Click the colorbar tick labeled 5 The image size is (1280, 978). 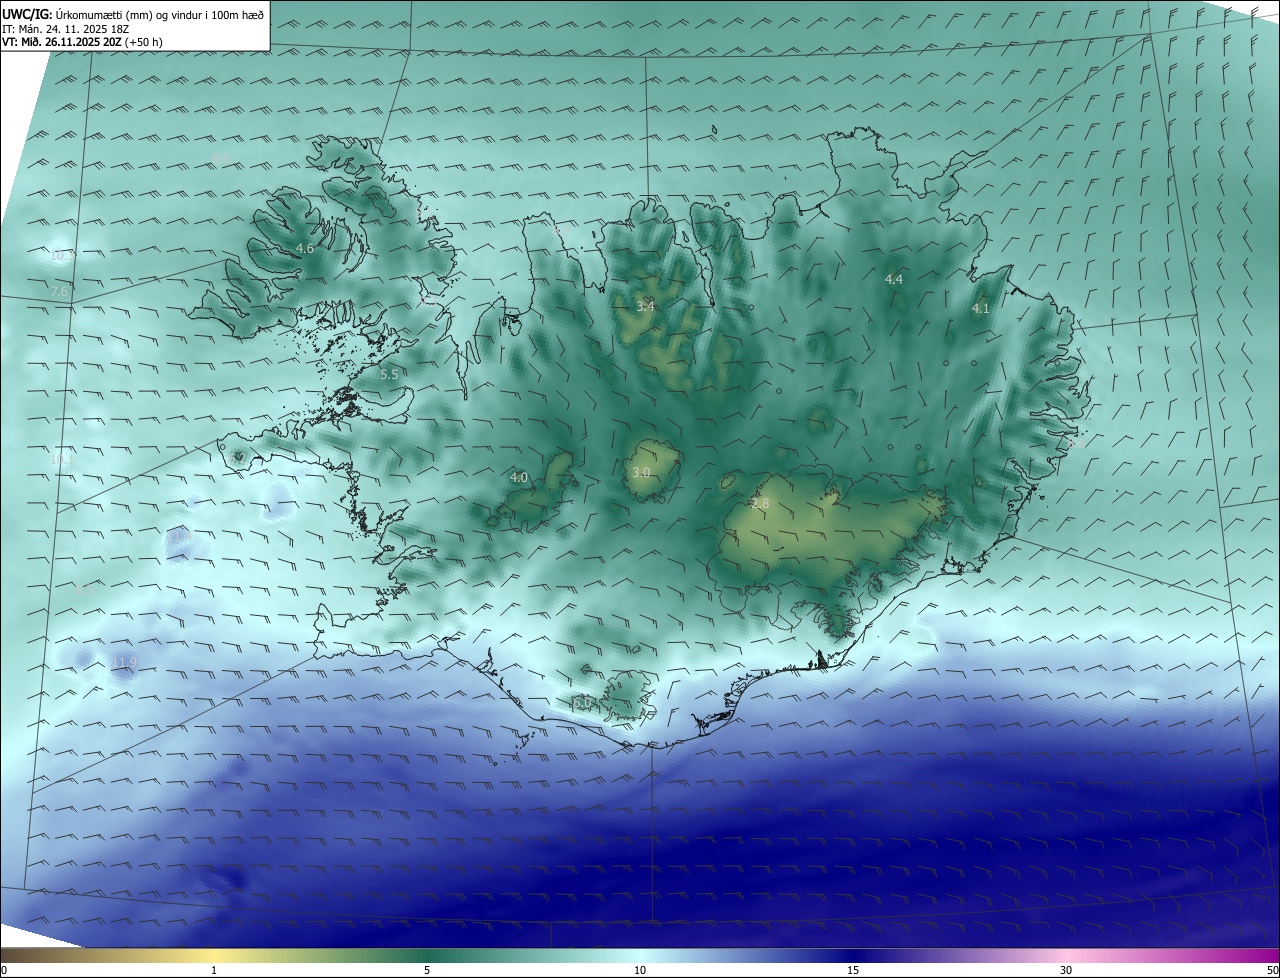pyautogui.click(x=427, y=970)
